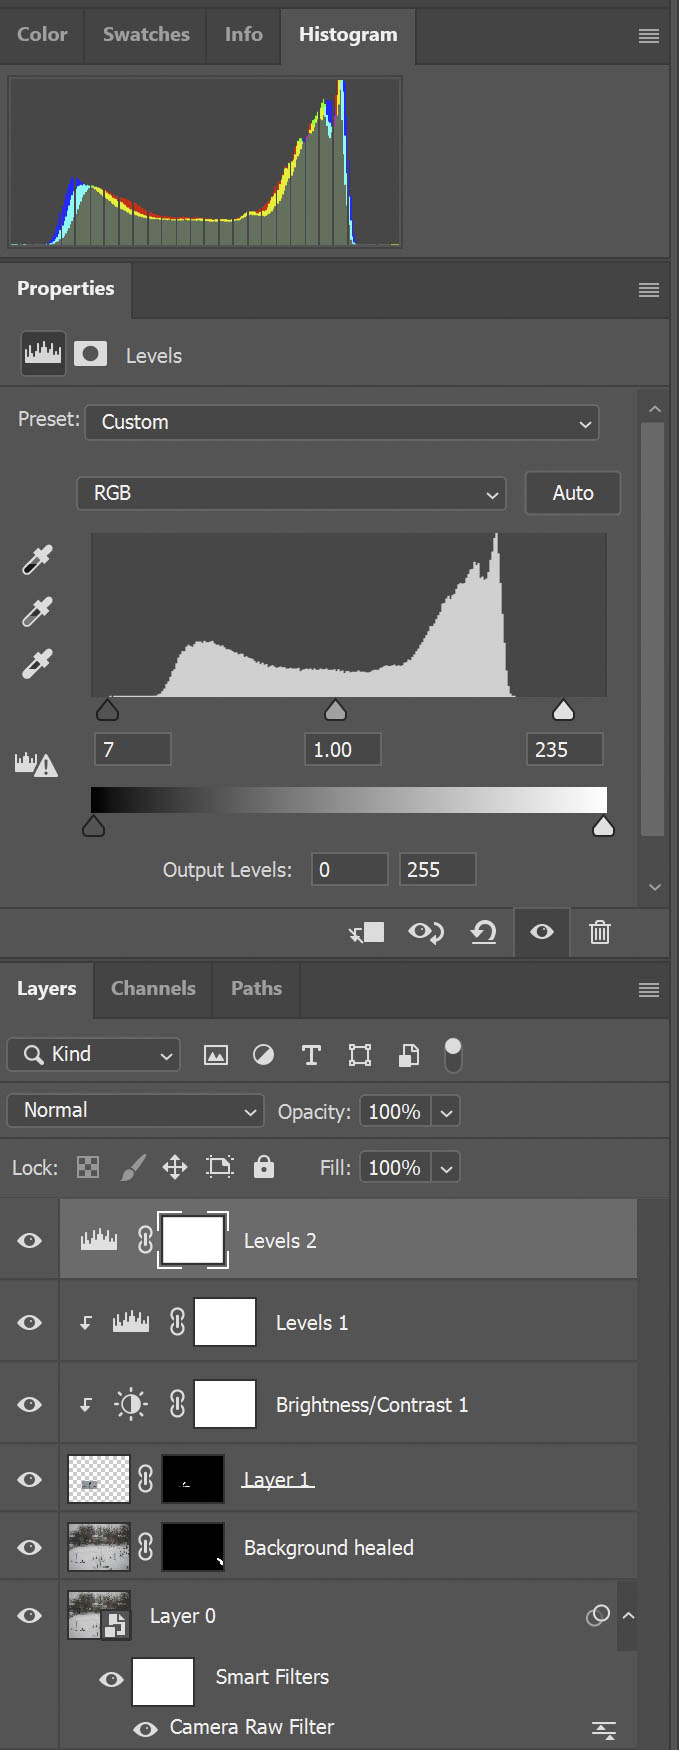
Task: Click the midtone gamma input slider
Action: [335, 710]
